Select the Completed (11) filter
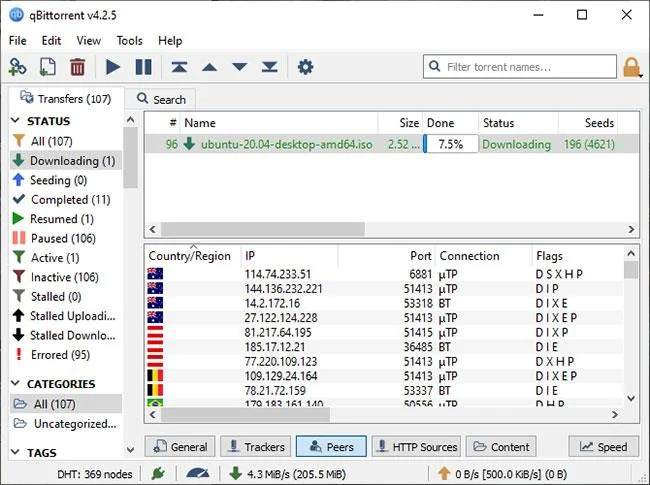 pos(66,199)
